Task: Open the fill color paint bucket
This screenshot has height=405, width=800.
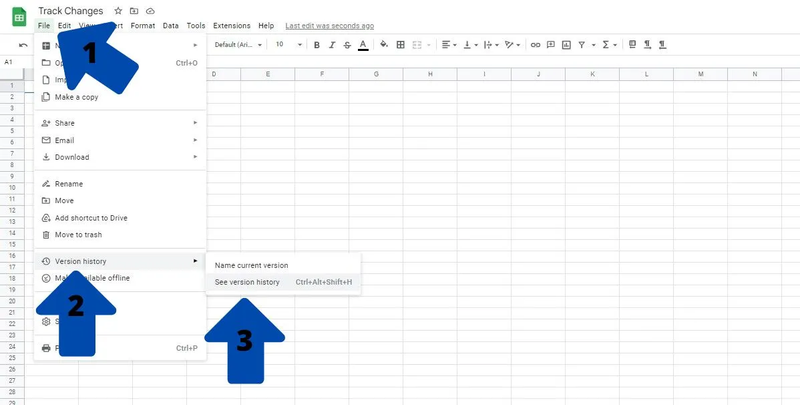Action: (384, 45)
